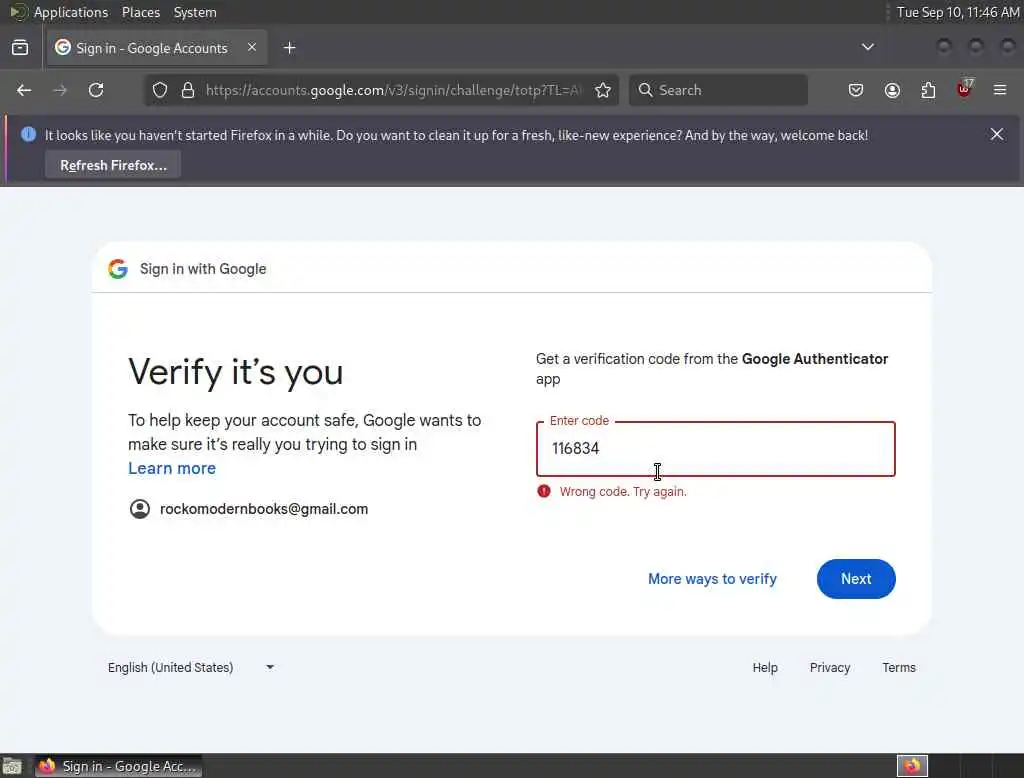The height and width of the screenshot is (778, 1024).
Task: Click the clock showing Tue Sep 10
Action: [x=957, y=12]
